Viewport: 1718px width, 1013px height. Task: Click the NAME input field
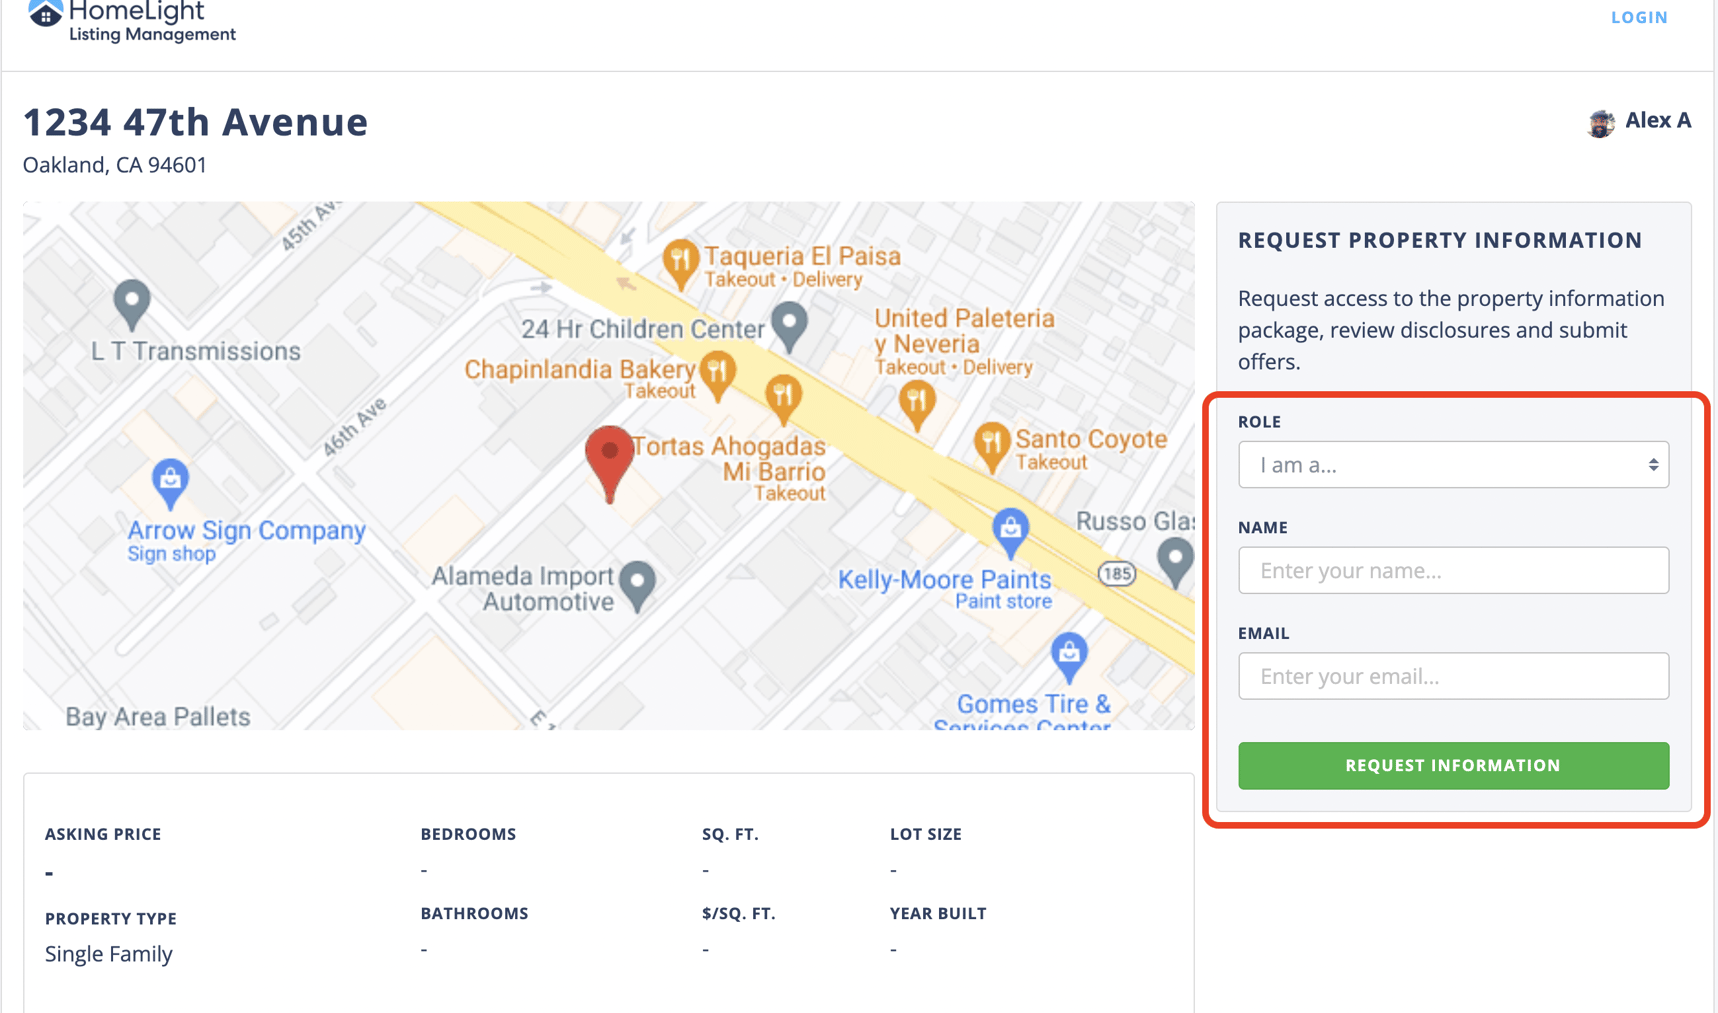coord(1452,570)
